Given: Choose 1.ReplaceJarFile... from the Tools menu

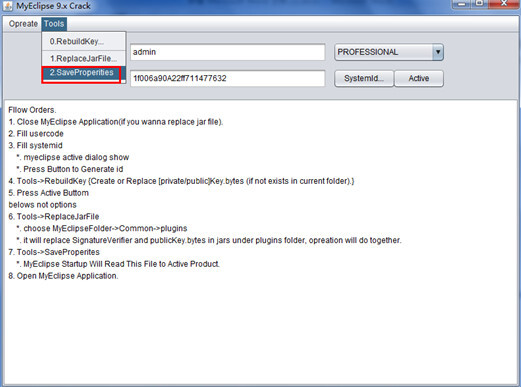Looking at the screenshot, I should pos(83,58).
